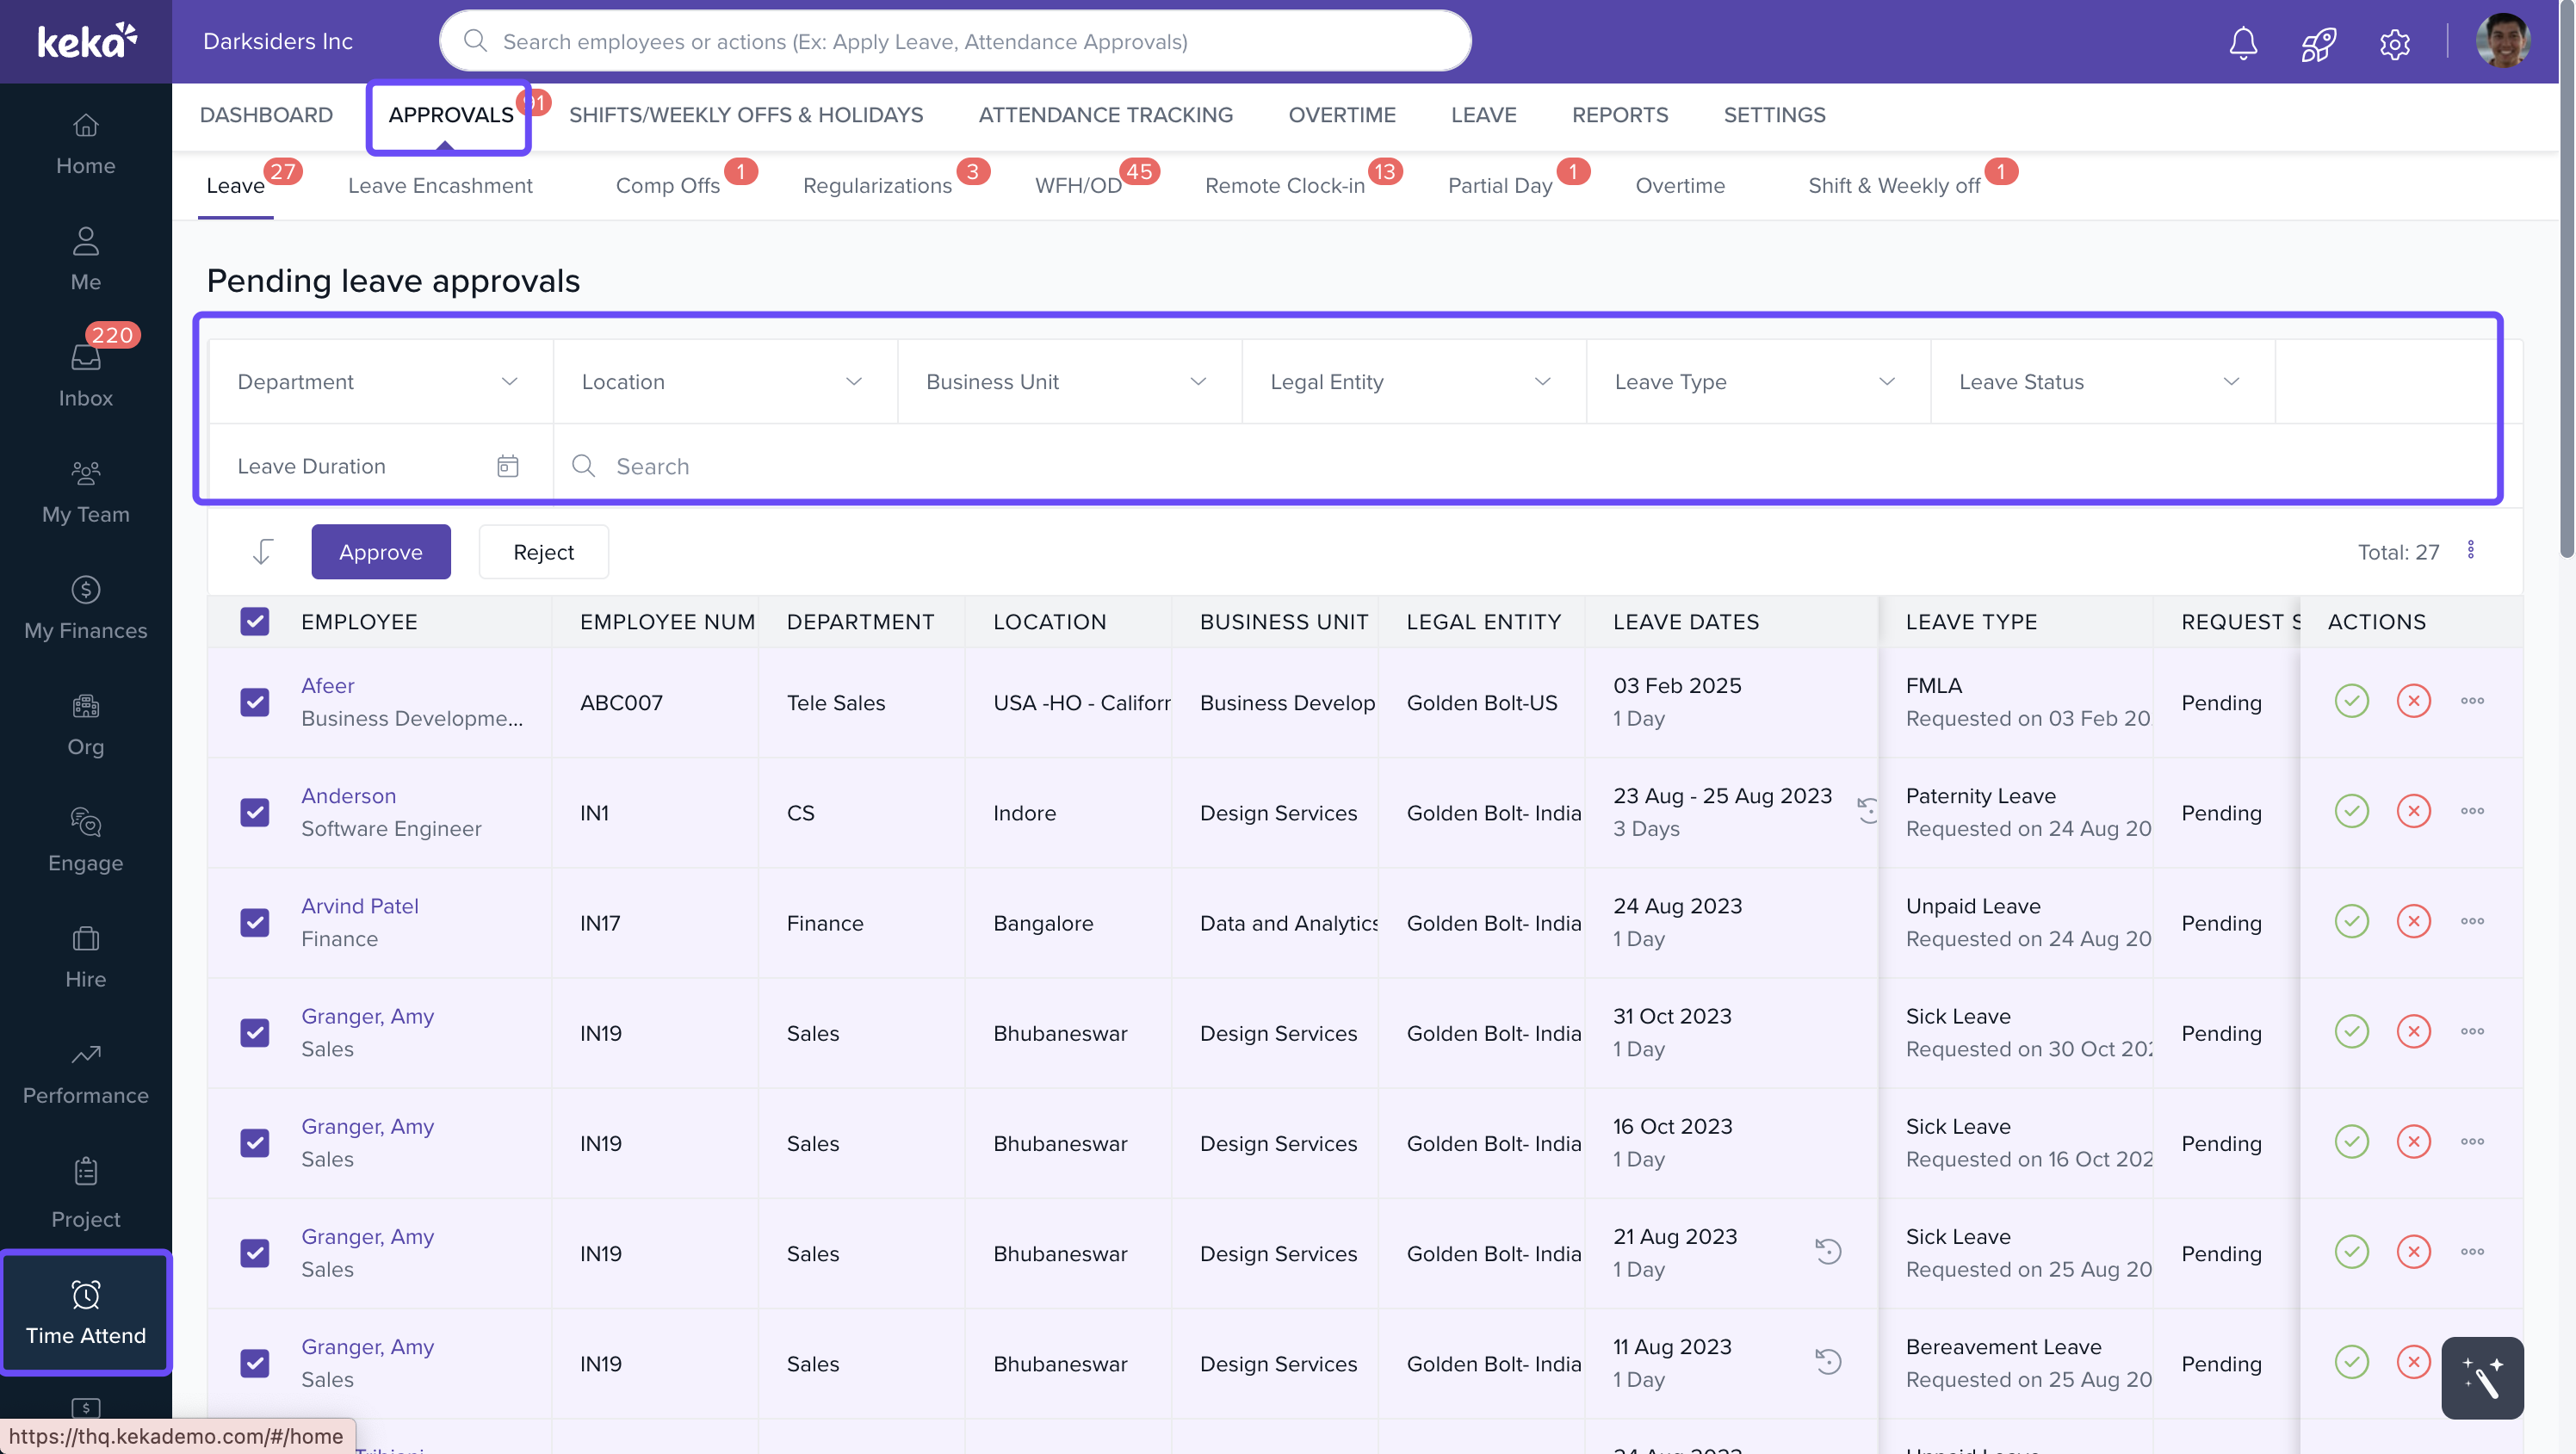Viewport: 2576px width, 1454px height.
Task: Reject Anderson's Paternity Leave with red X
Action: (2413, 811)
